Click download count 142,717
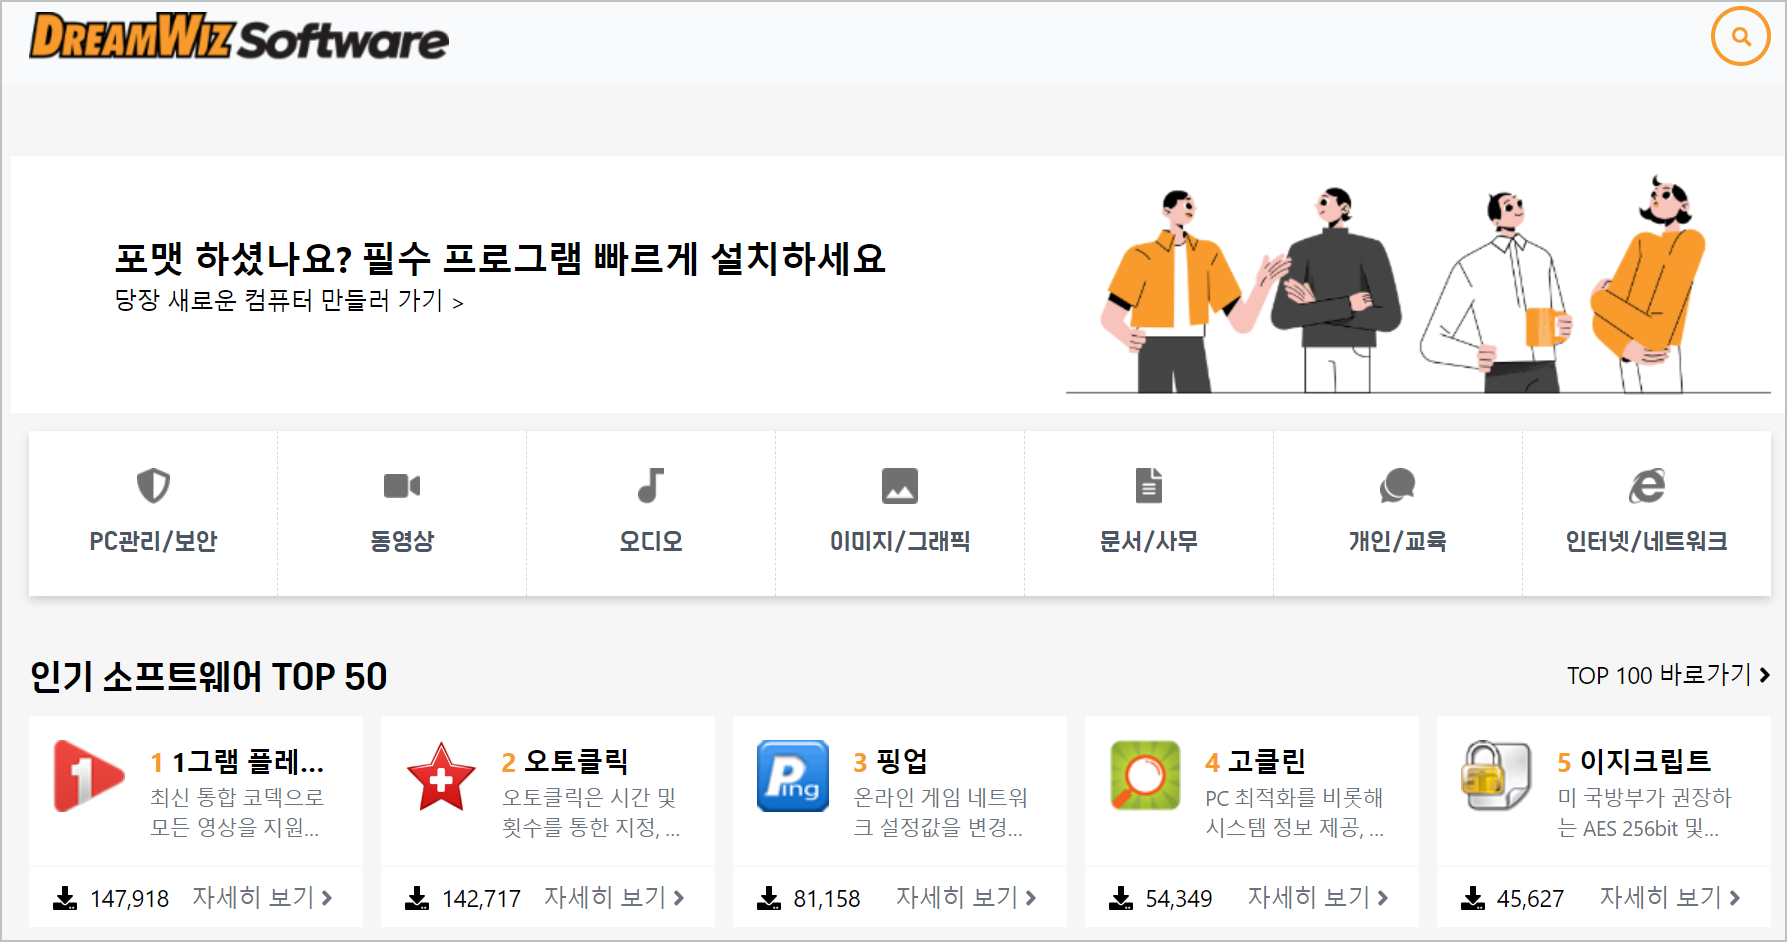The width and height of the screenshot is (1787, 942). (x=482, y=899)
